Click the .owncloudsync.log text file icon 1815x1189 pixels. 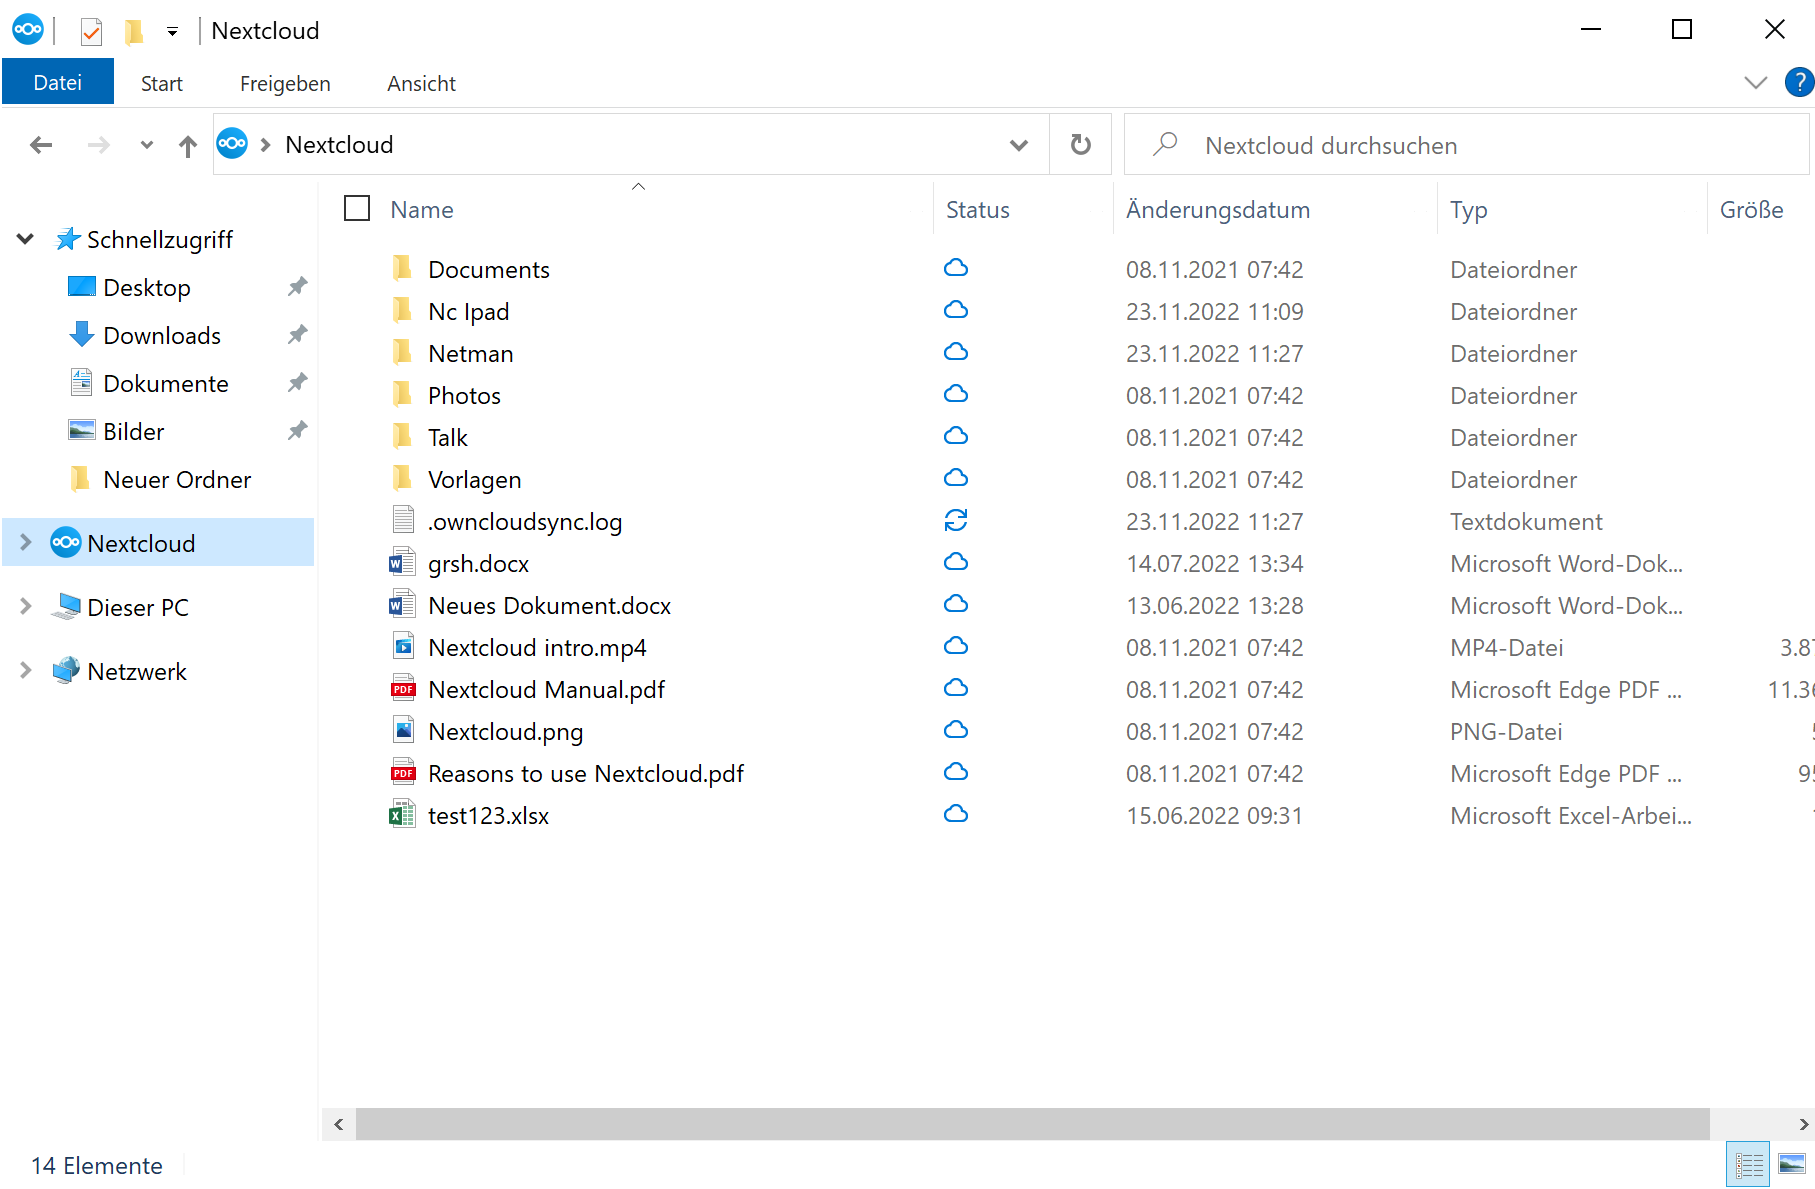403,520
